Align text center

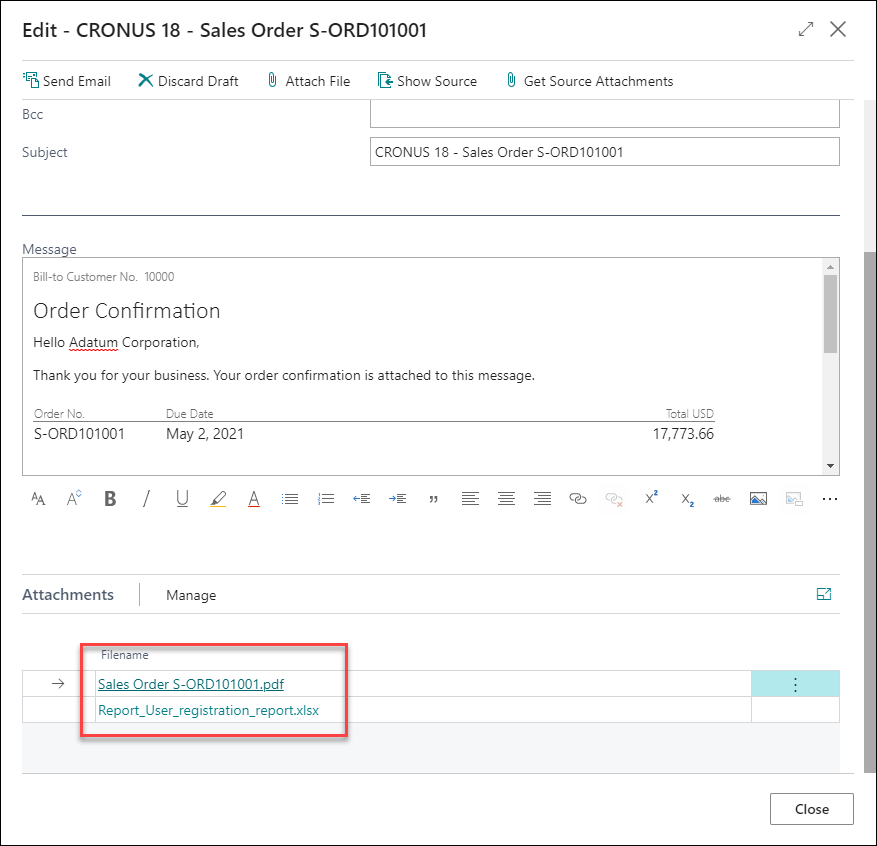[x=506, y=499]
